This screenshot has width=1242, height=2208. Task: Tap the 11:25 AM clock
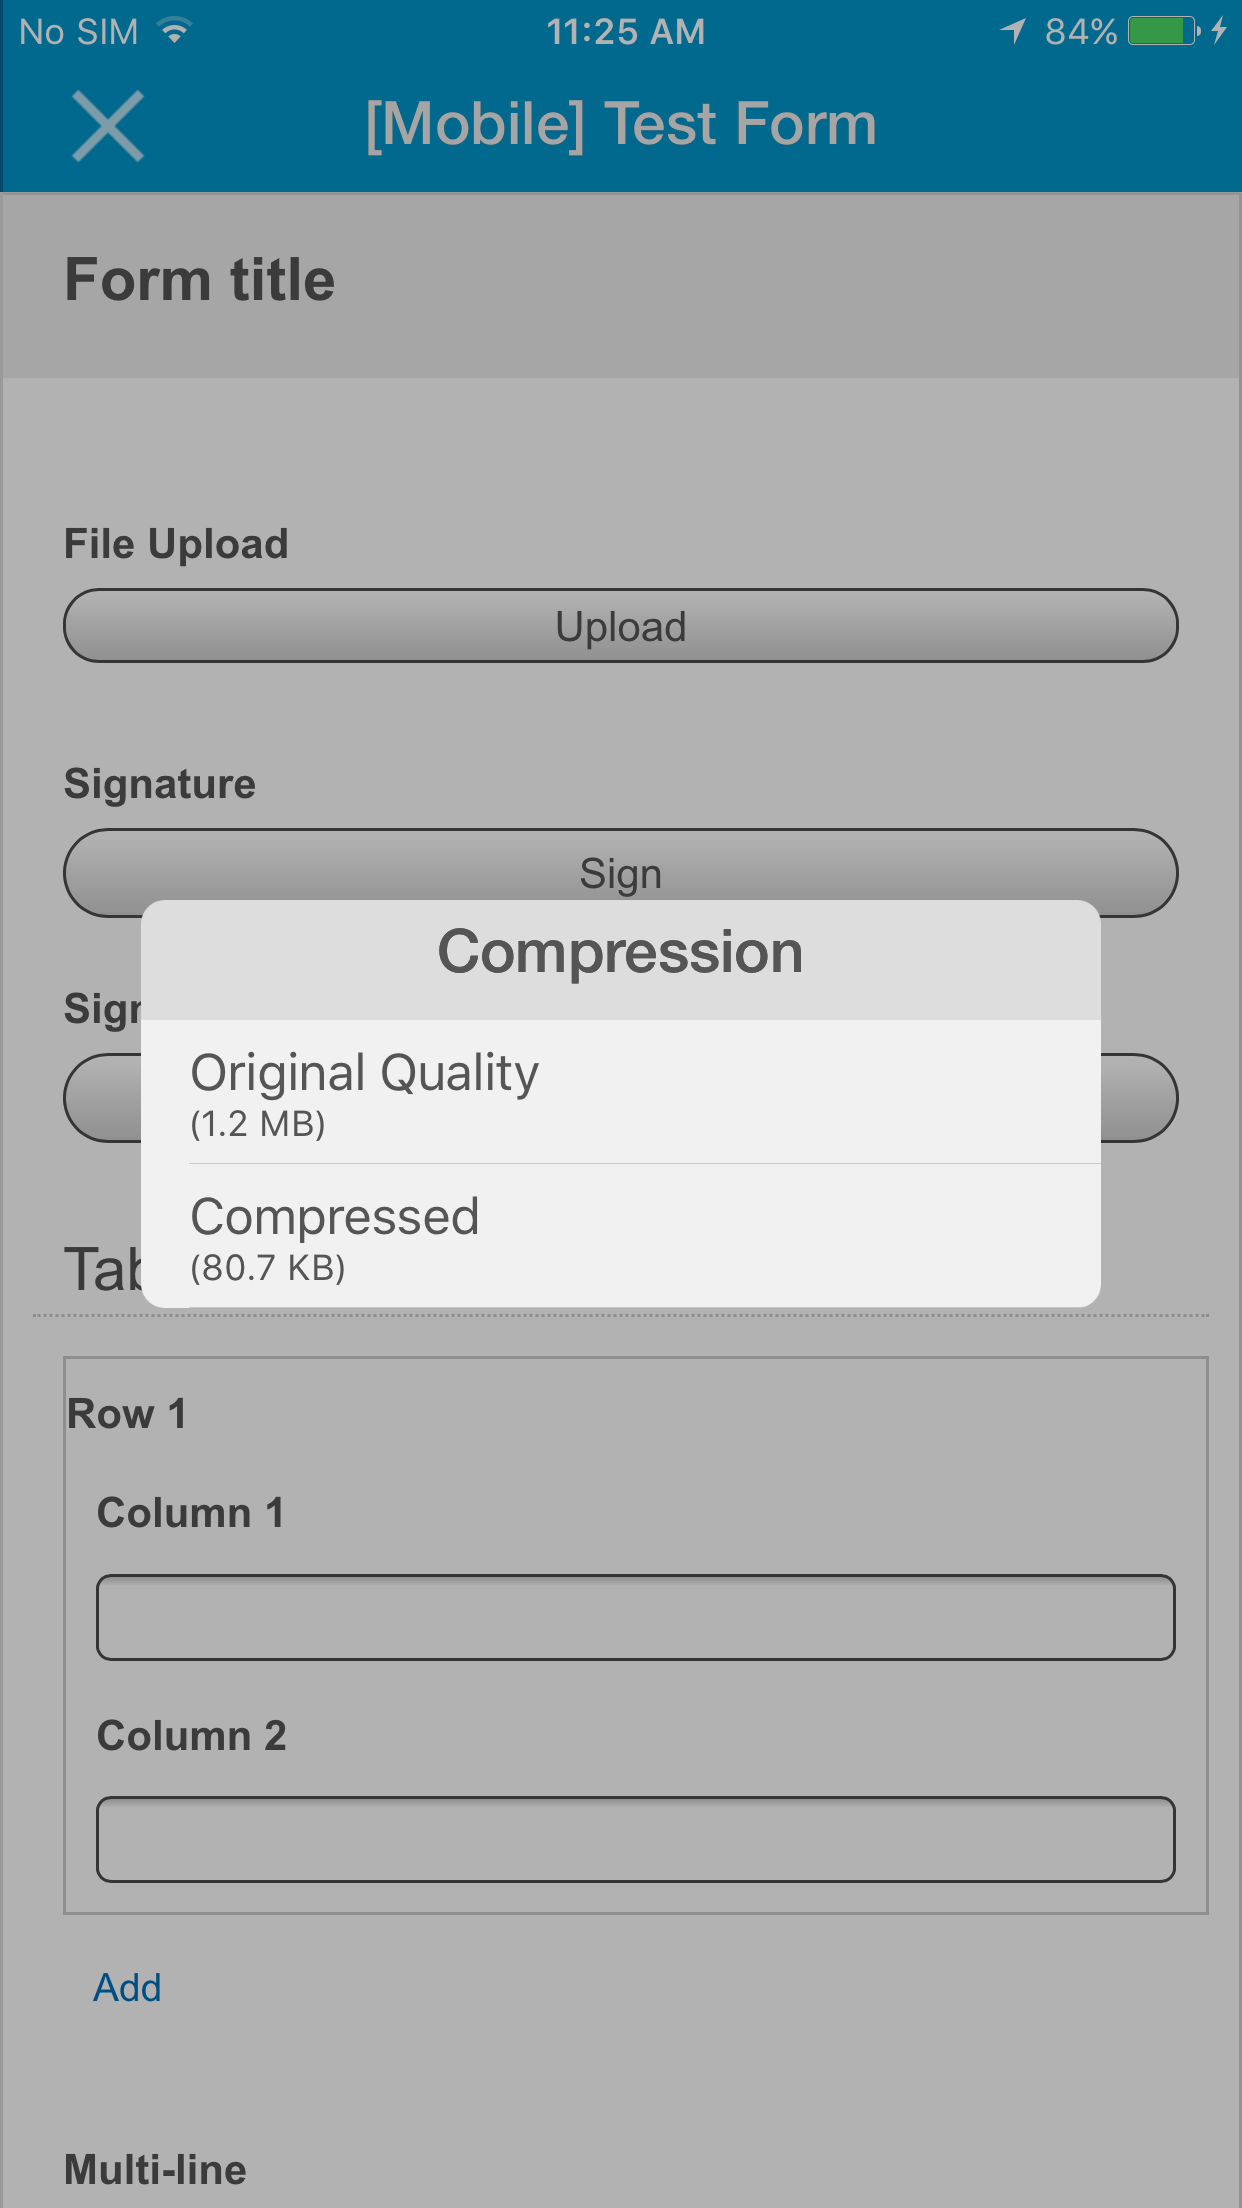[x=625, y=32]
